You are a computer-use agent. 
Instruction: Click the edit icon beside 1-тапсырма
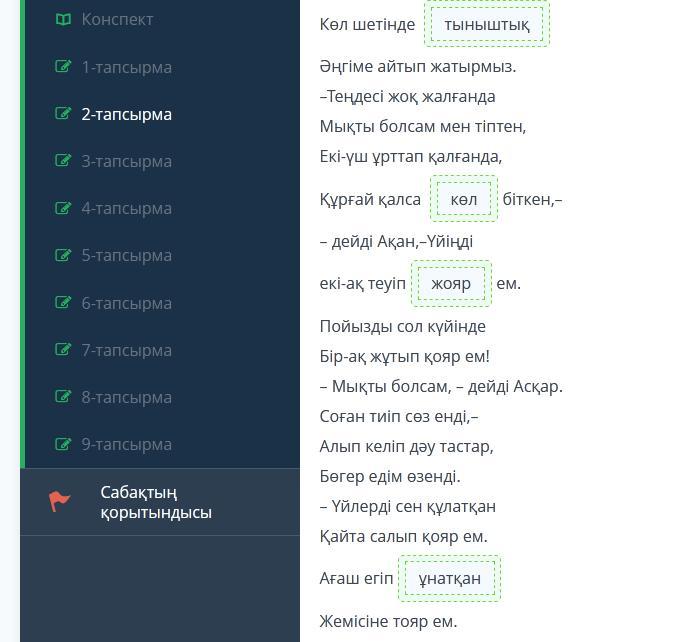pos(63,67)
